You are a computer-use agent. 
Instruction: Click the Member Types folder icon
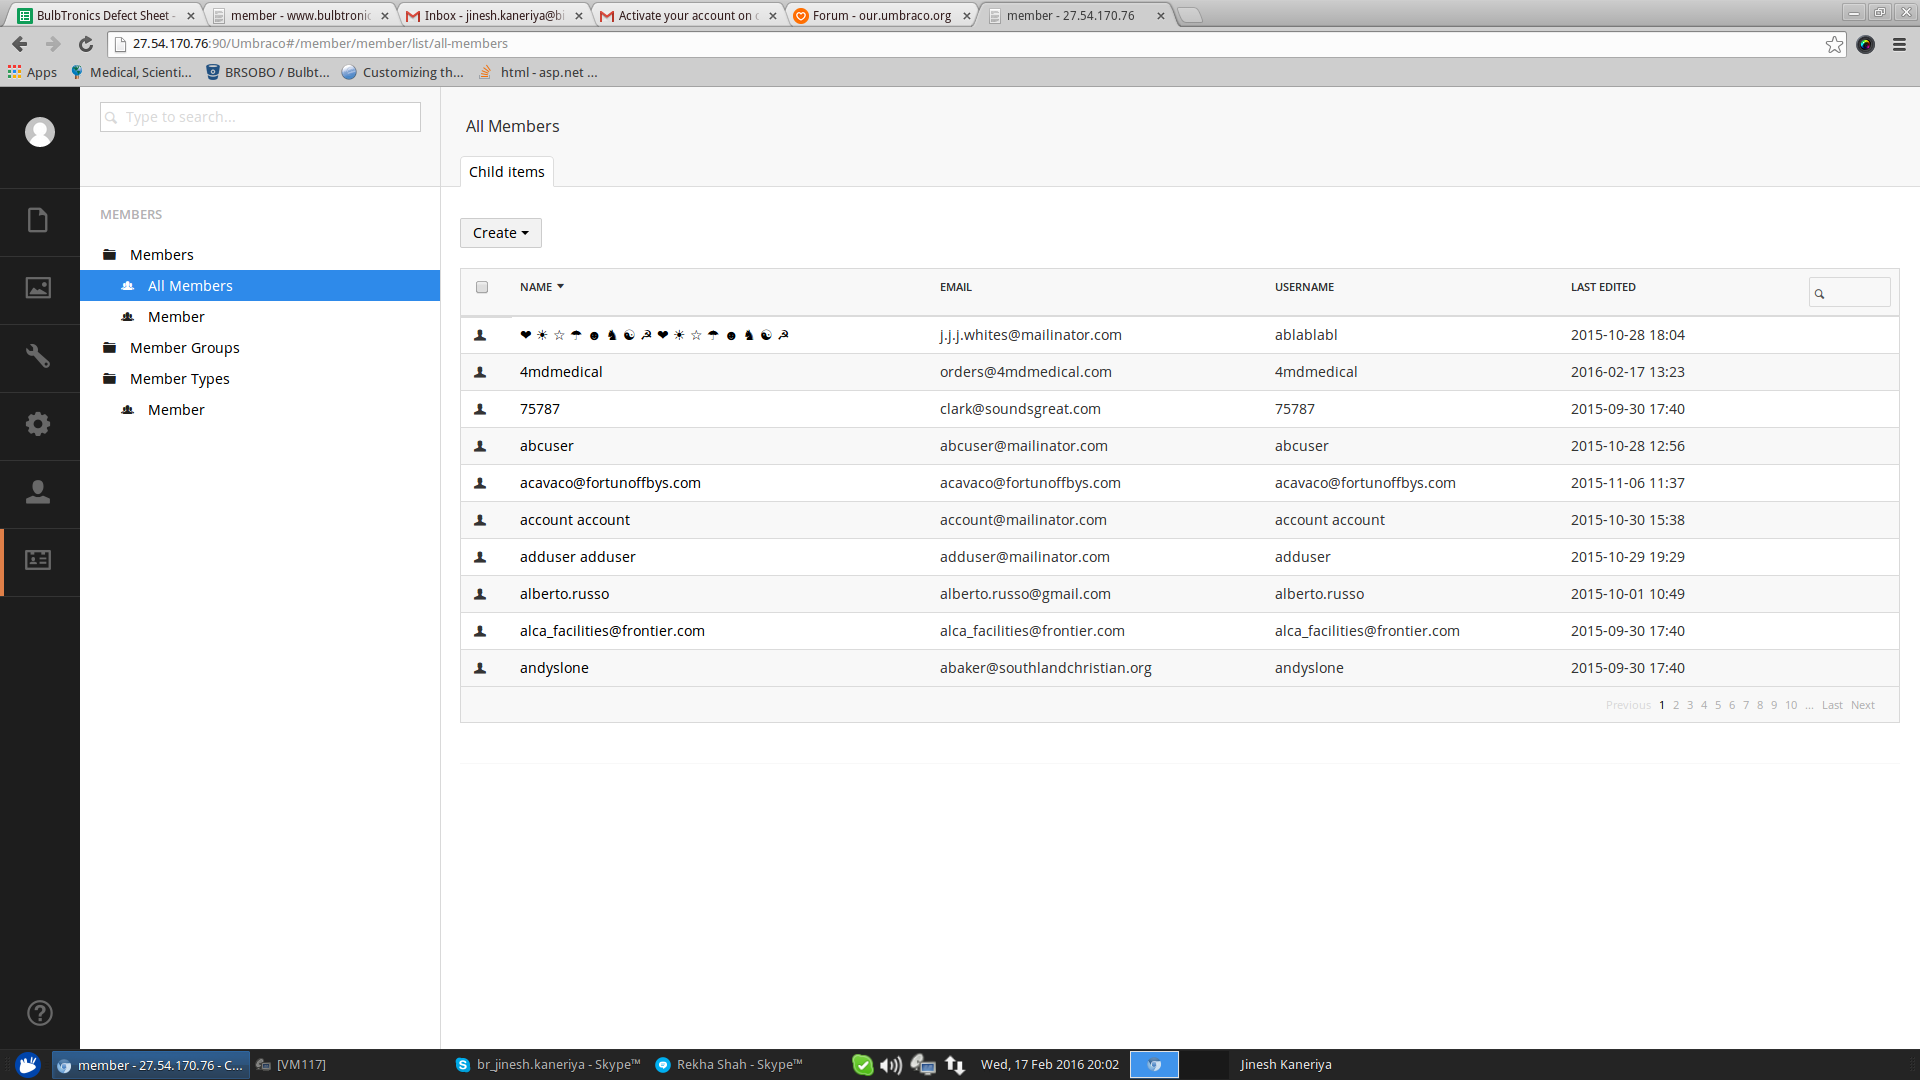pyautogui.click(x=110, y=379)
